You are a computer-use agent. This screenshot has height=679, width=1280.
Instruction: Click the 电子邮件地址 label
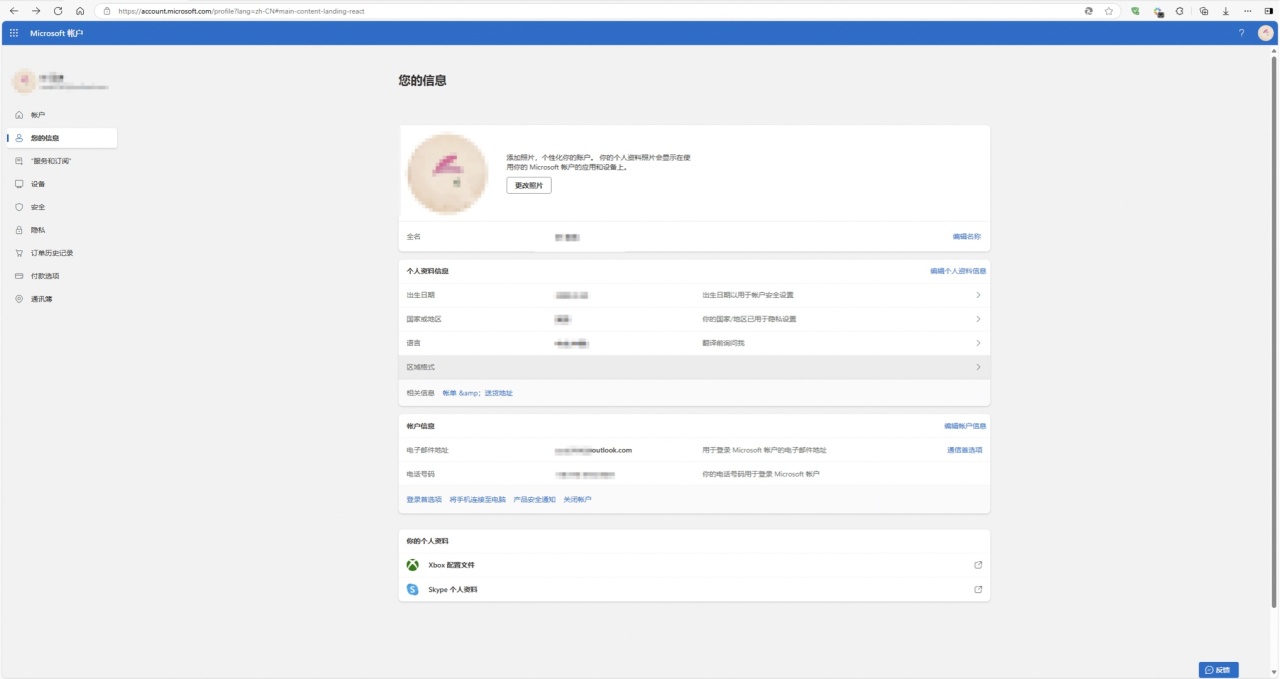click(x=428, y=450)
